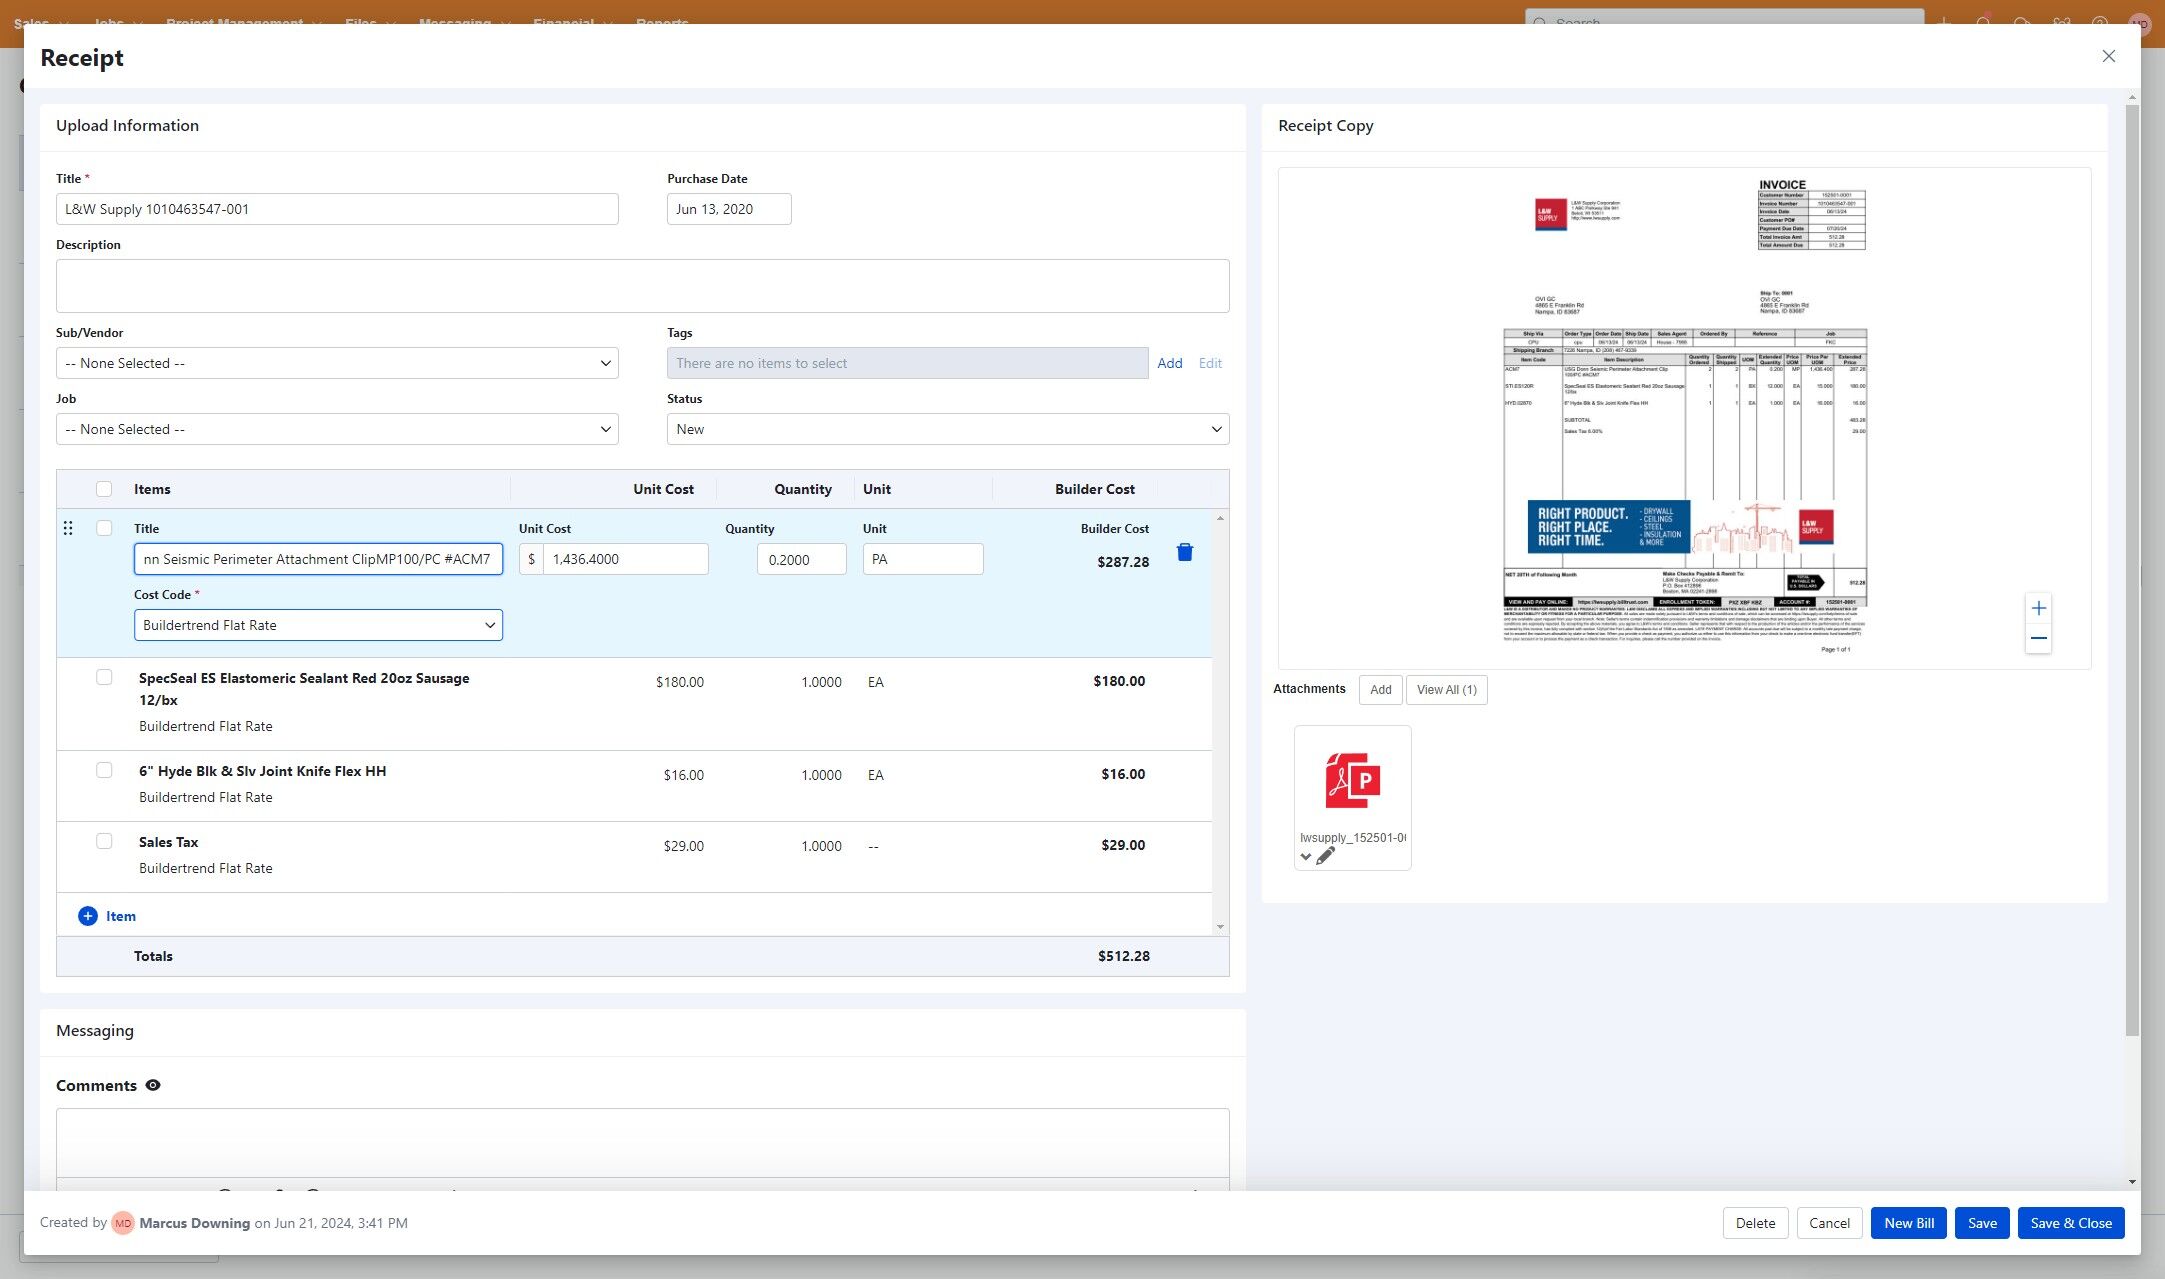The height and width of the screenshot is (1279, 2165).
Task: Check the SpecSeal ES Elastomeric Sealant checkbox
Action: click(104, 677)
